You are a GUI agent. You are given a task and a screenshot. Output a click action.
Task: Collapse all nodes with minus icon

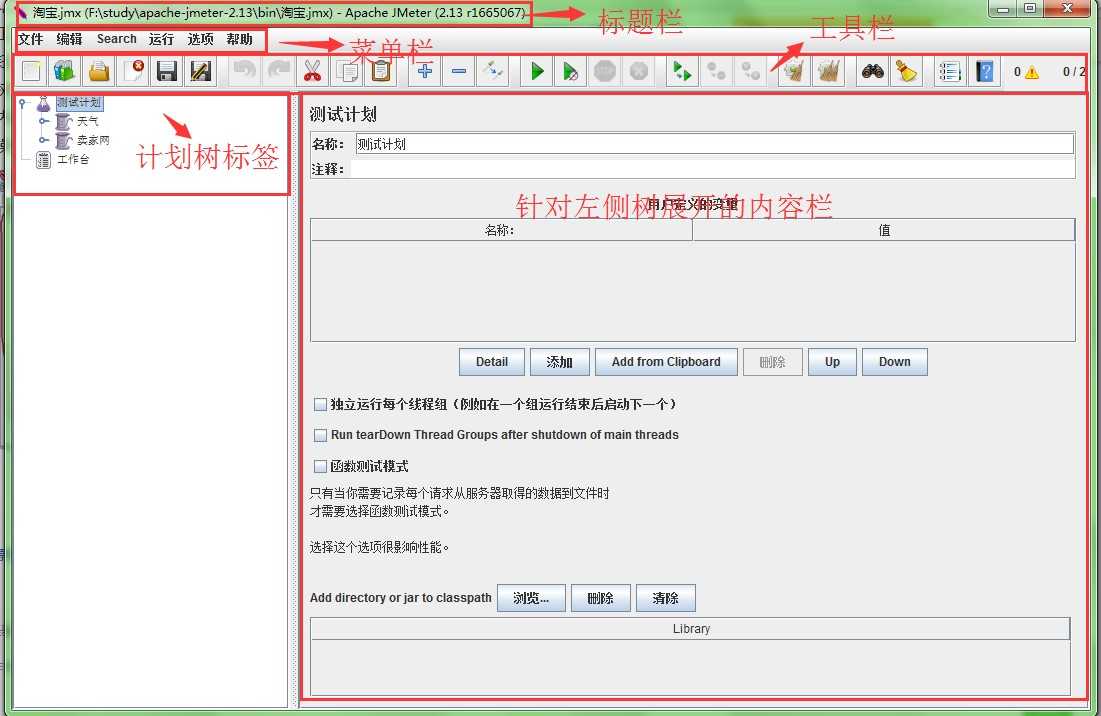[x=459, y=71]
